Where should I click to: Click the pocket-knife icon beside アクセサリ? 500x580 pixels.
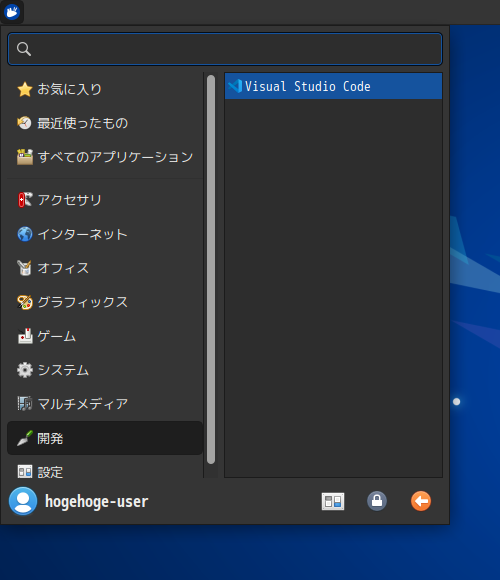(25, 200)
